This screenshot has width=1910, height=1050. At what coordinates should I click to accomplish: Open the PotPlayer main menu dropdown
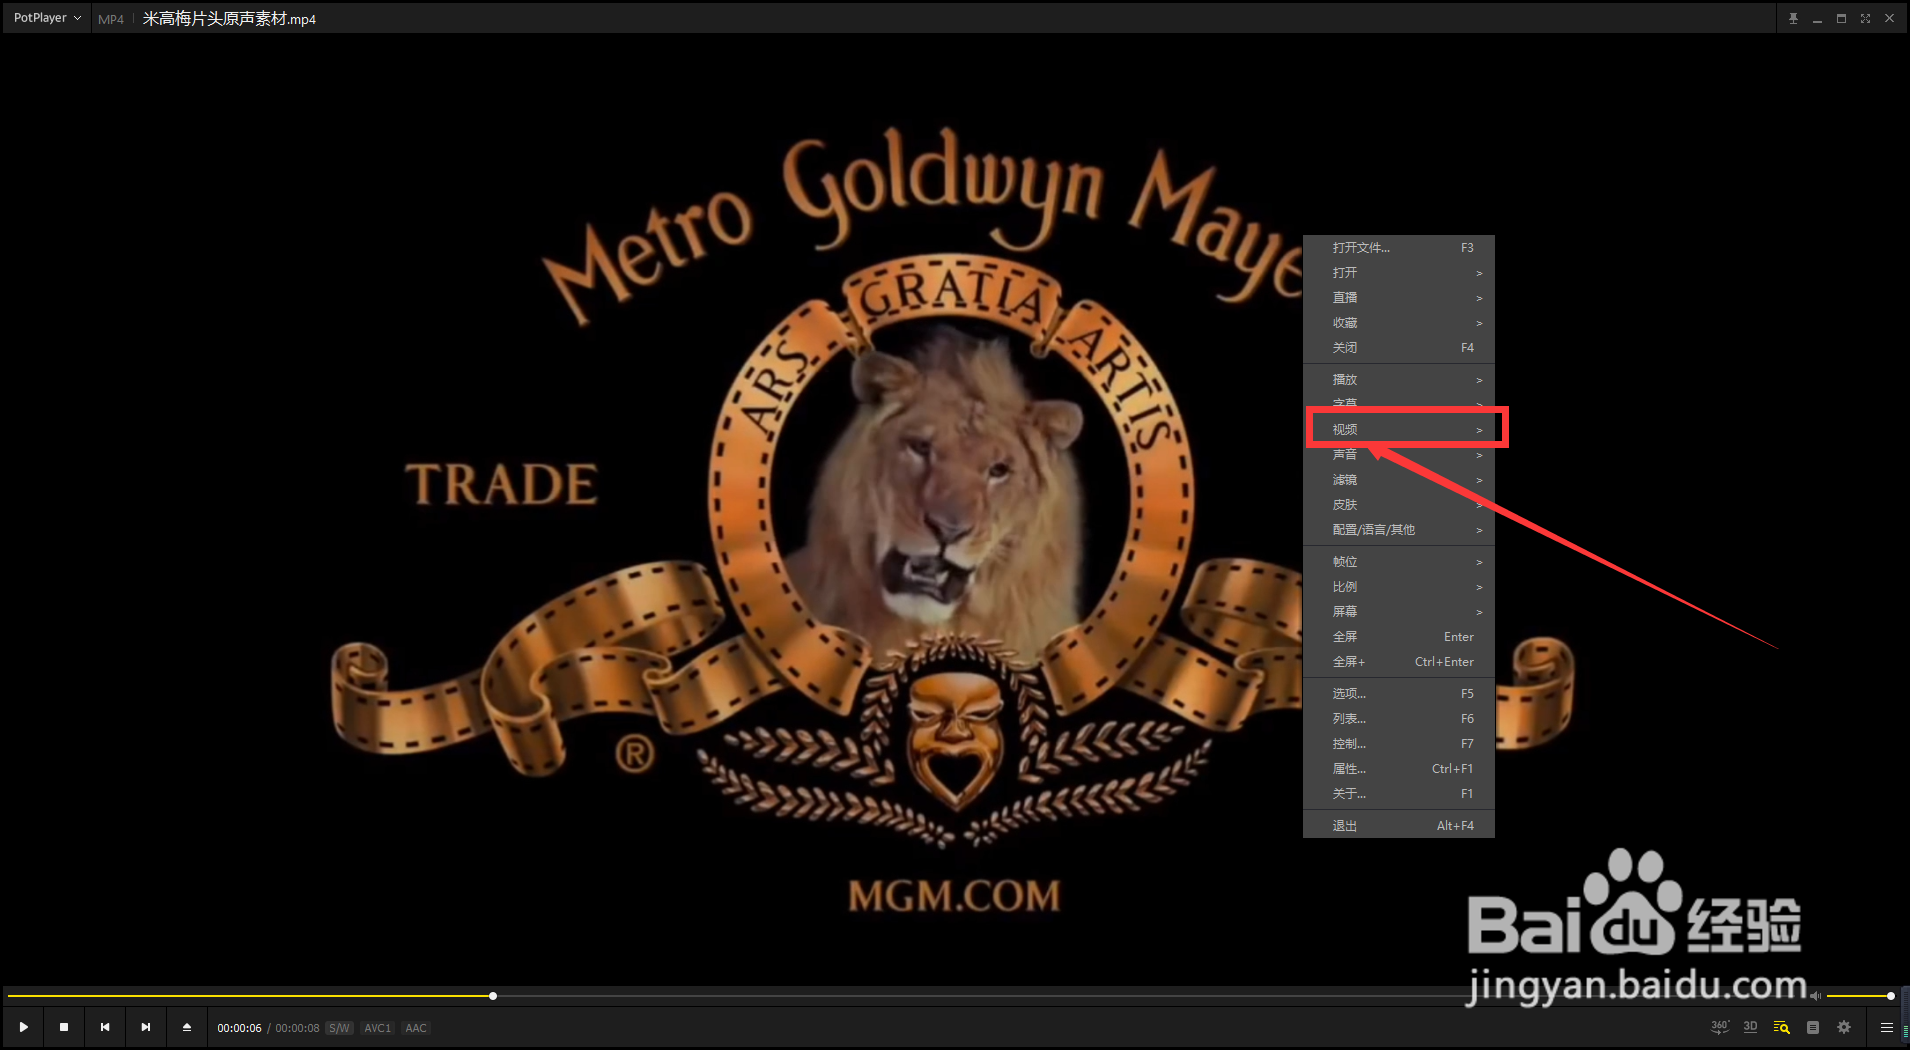[x=47, y=18]
